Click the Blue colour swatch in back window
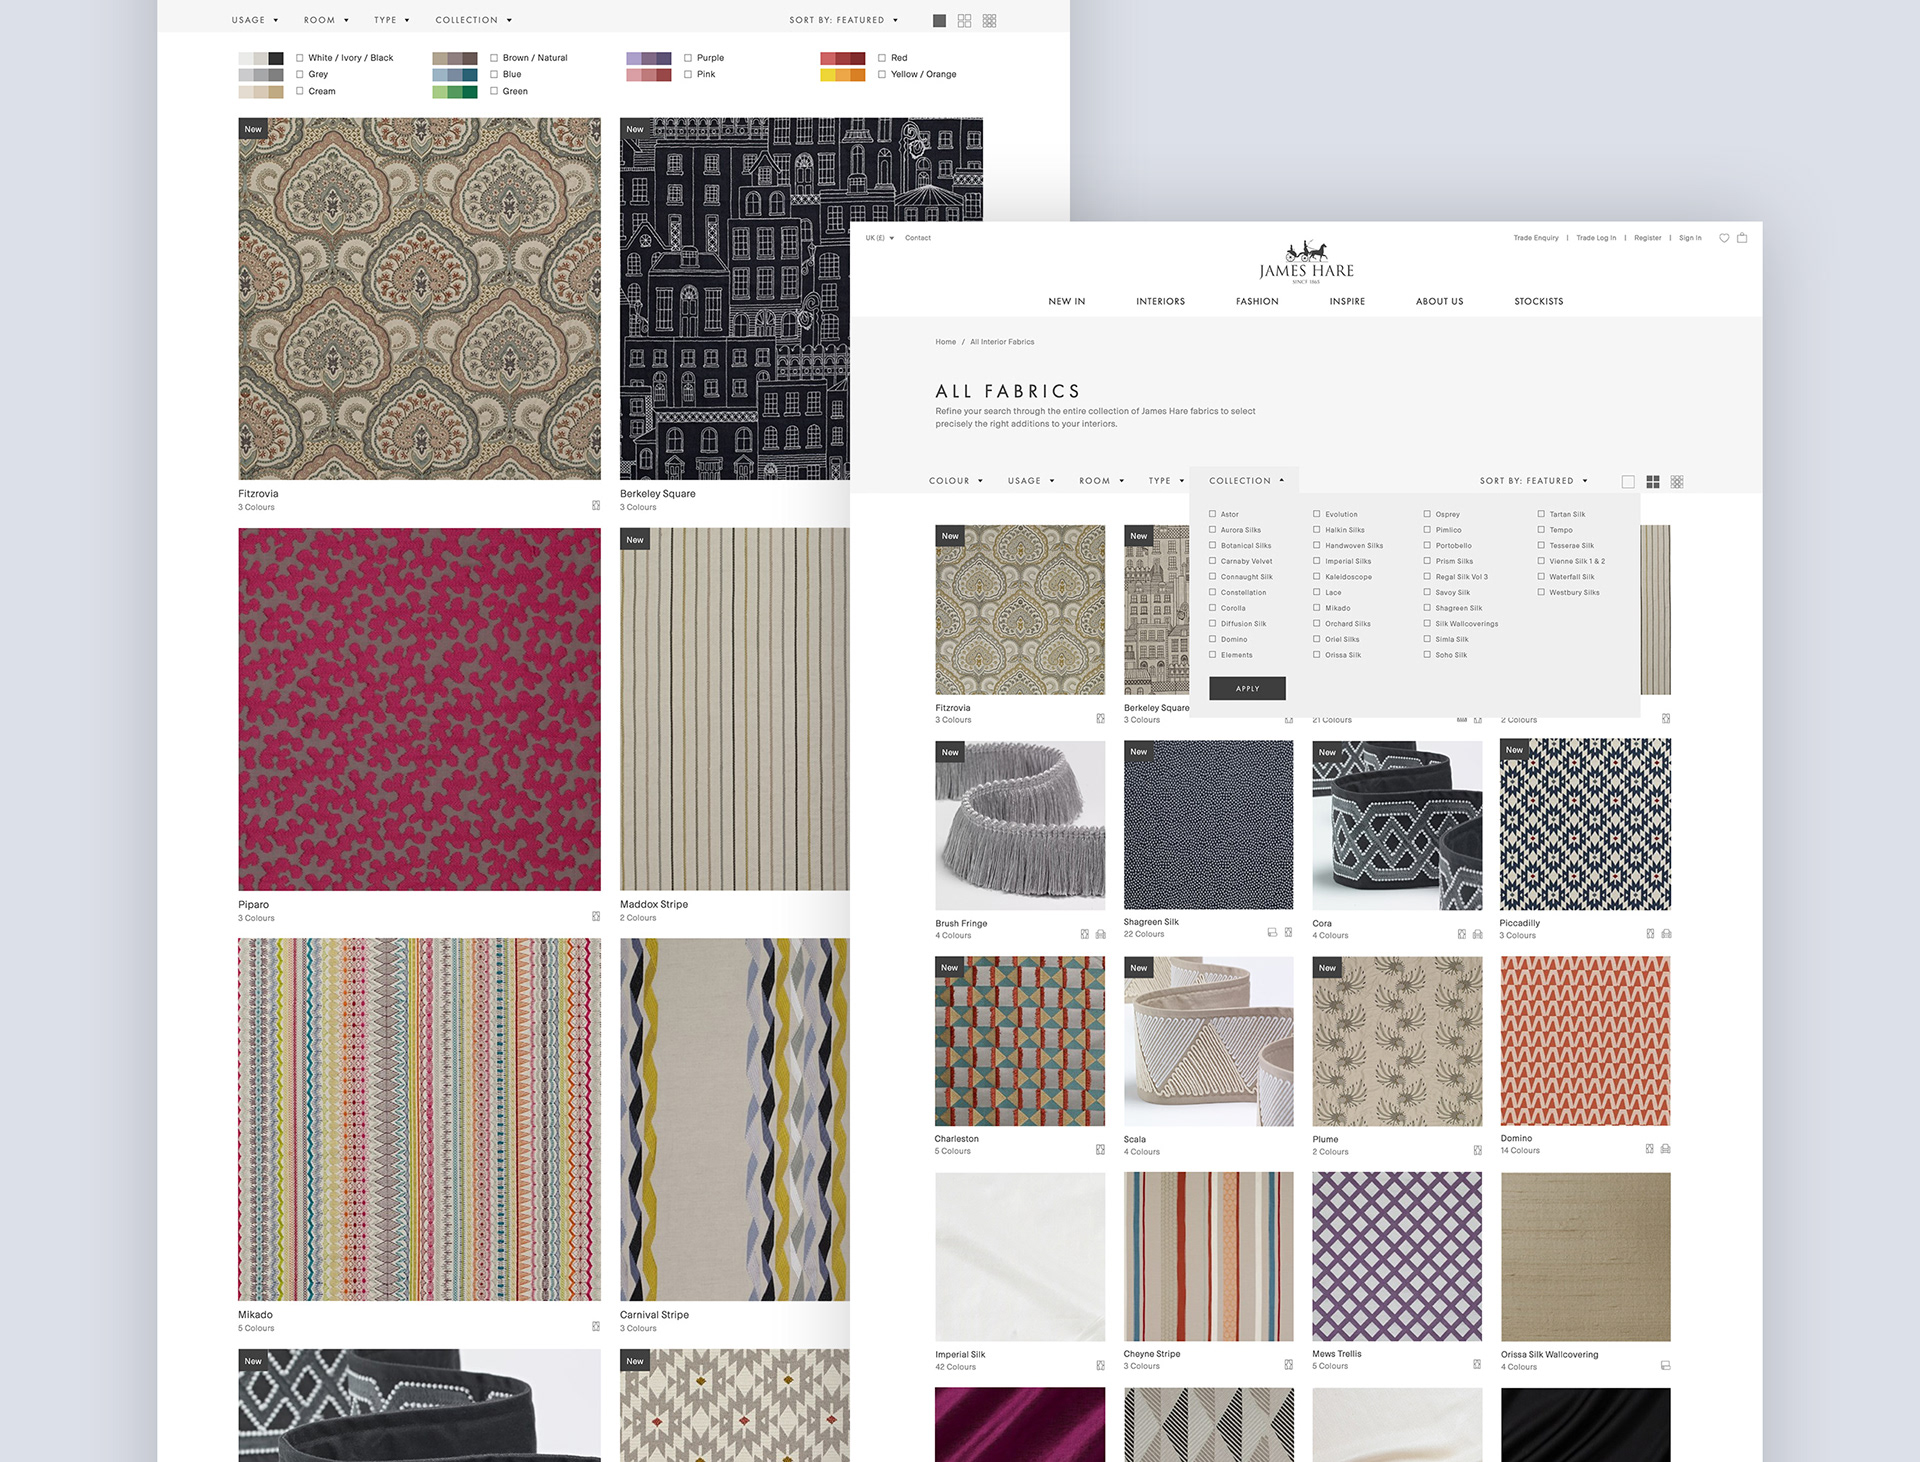This screenshot has height=1462, width=1920. click(455, 74)
